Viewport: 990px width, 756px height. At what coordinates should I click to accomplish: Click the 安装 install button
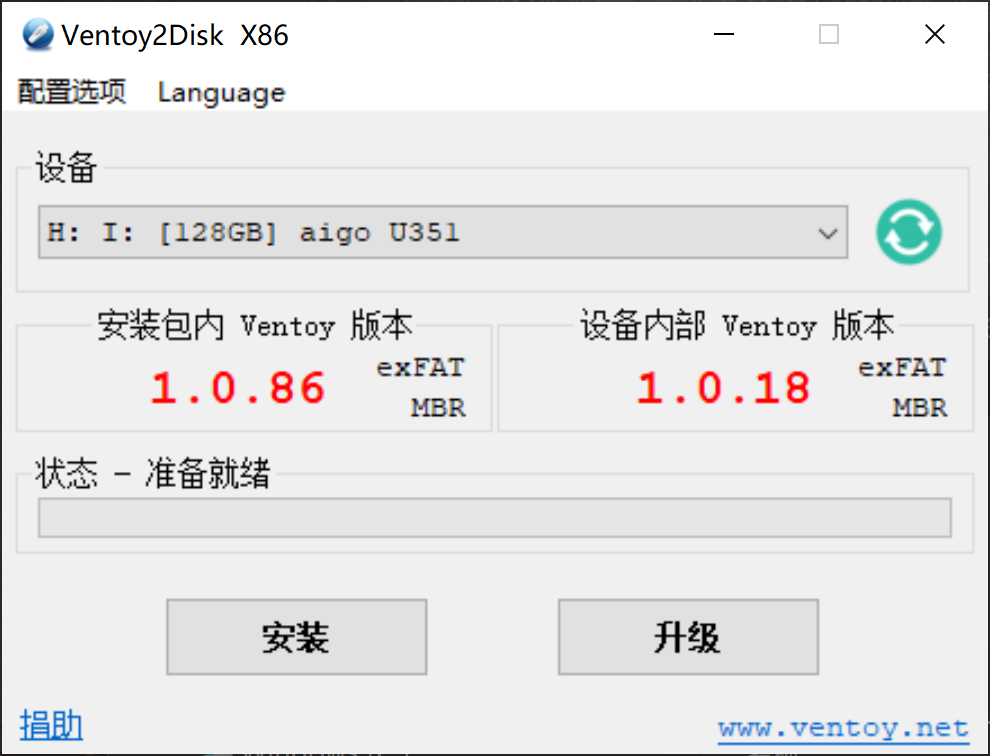(297, 637)
